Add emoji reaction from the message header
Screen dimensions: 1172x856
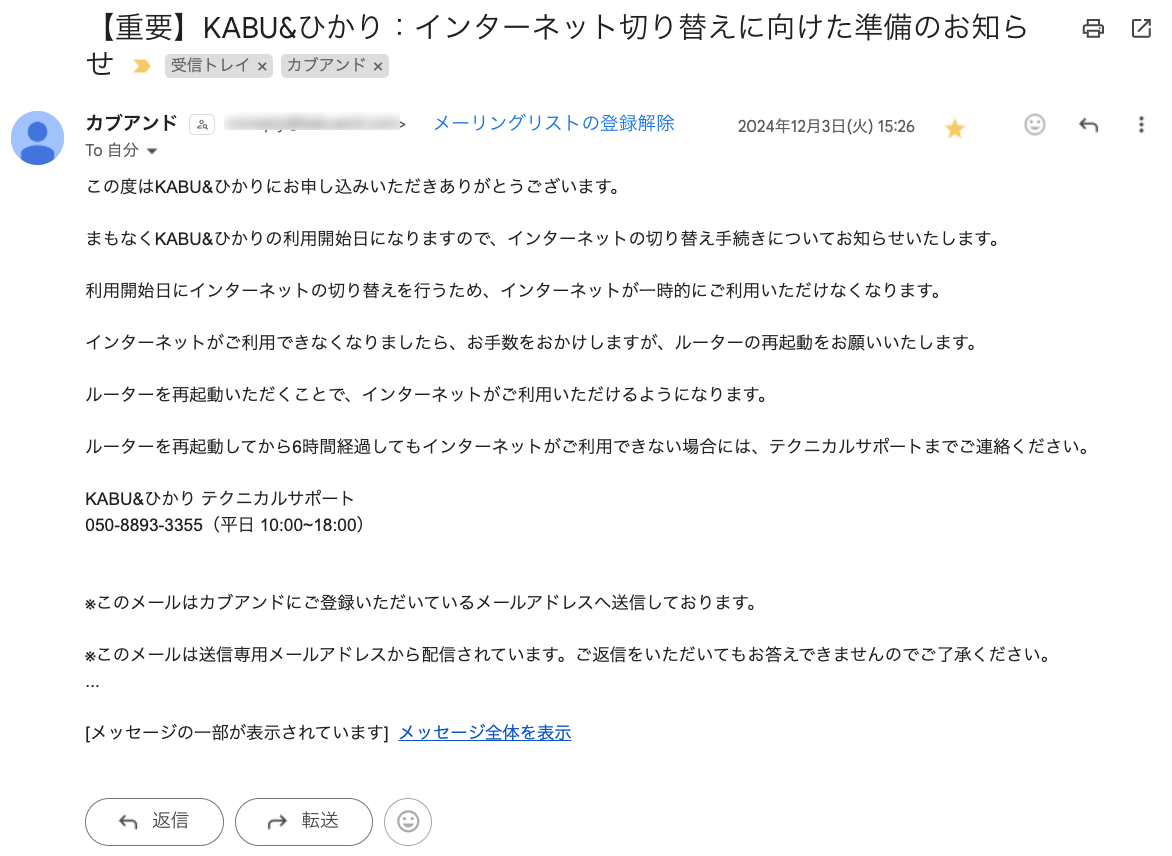(1035, 125)
